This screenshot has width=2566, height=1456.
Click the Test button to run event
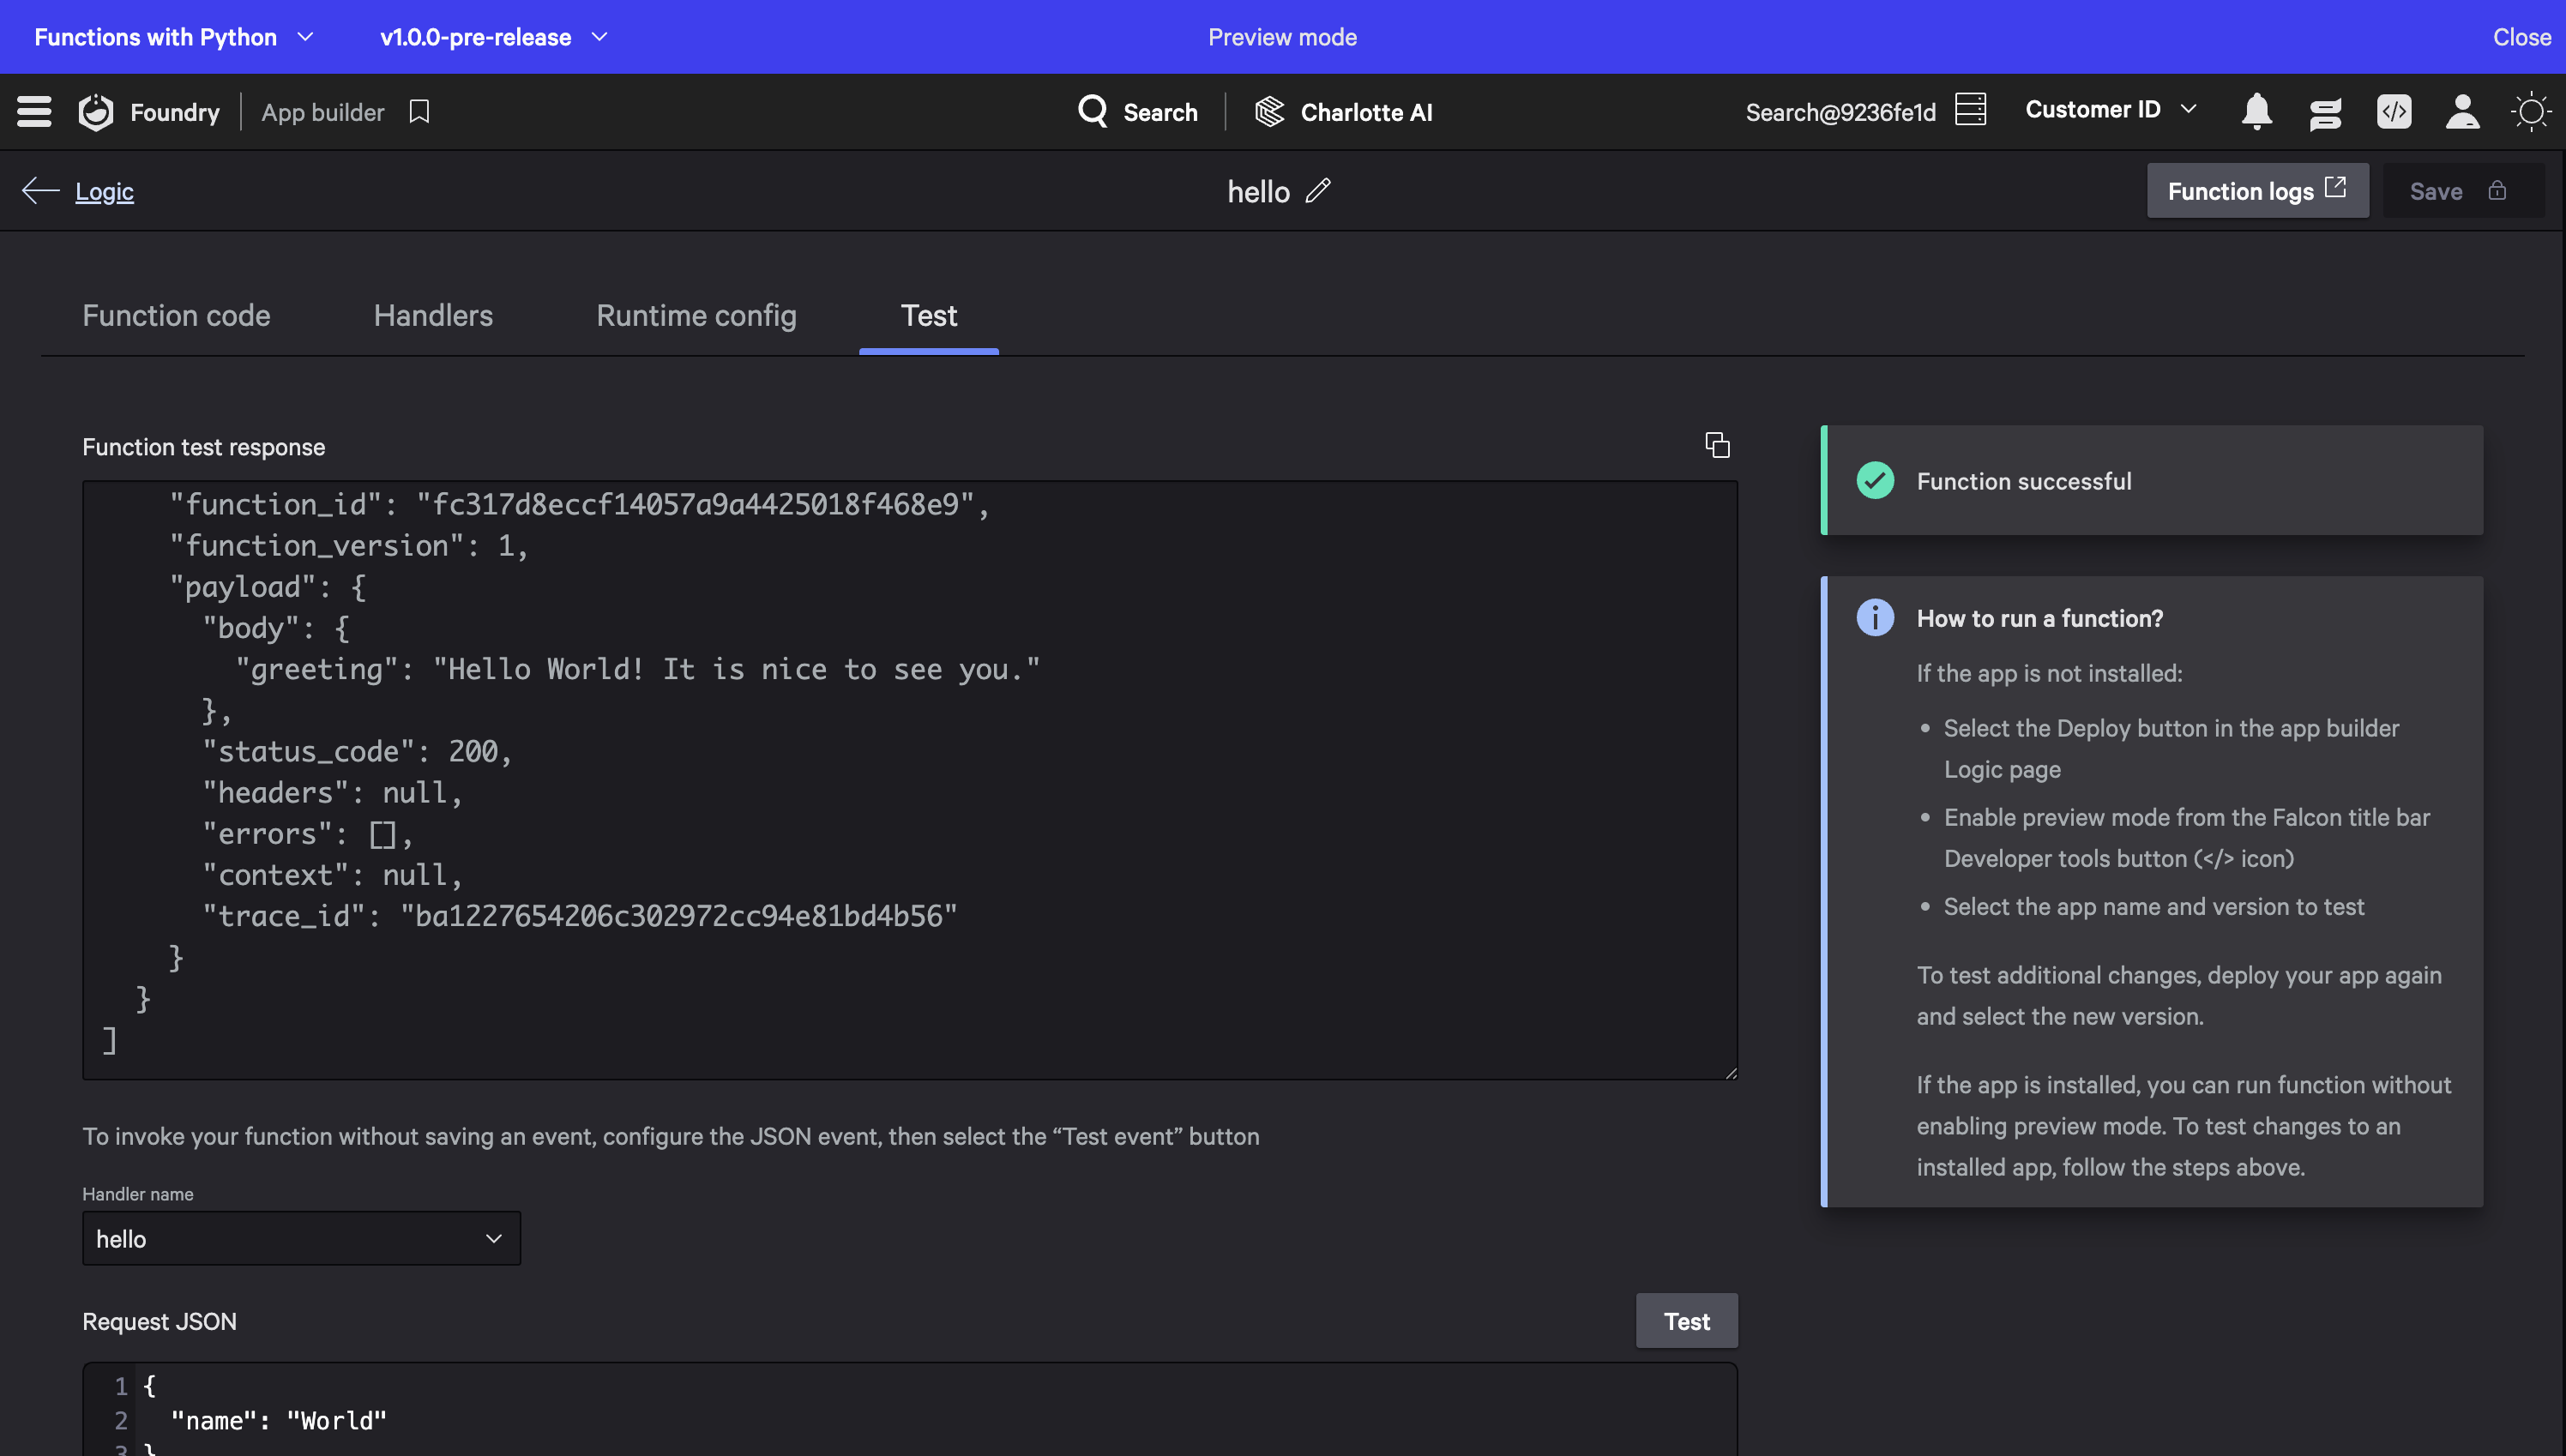coord(1686,1321)
